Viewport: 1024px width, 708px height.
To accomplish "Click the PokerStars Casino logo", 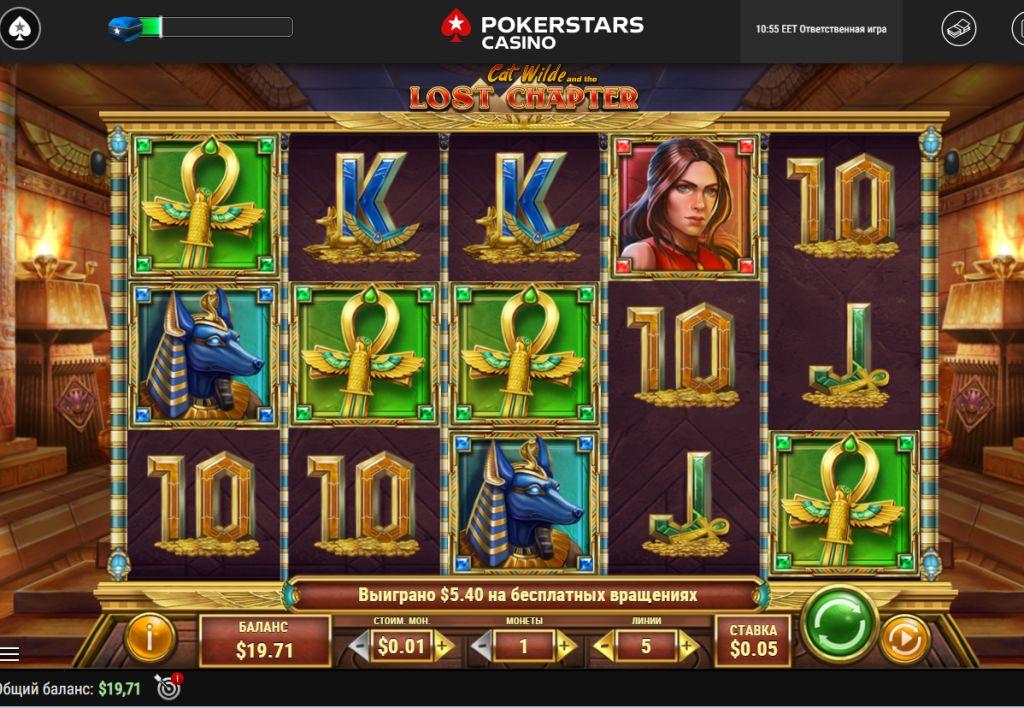I will [542, 29].
